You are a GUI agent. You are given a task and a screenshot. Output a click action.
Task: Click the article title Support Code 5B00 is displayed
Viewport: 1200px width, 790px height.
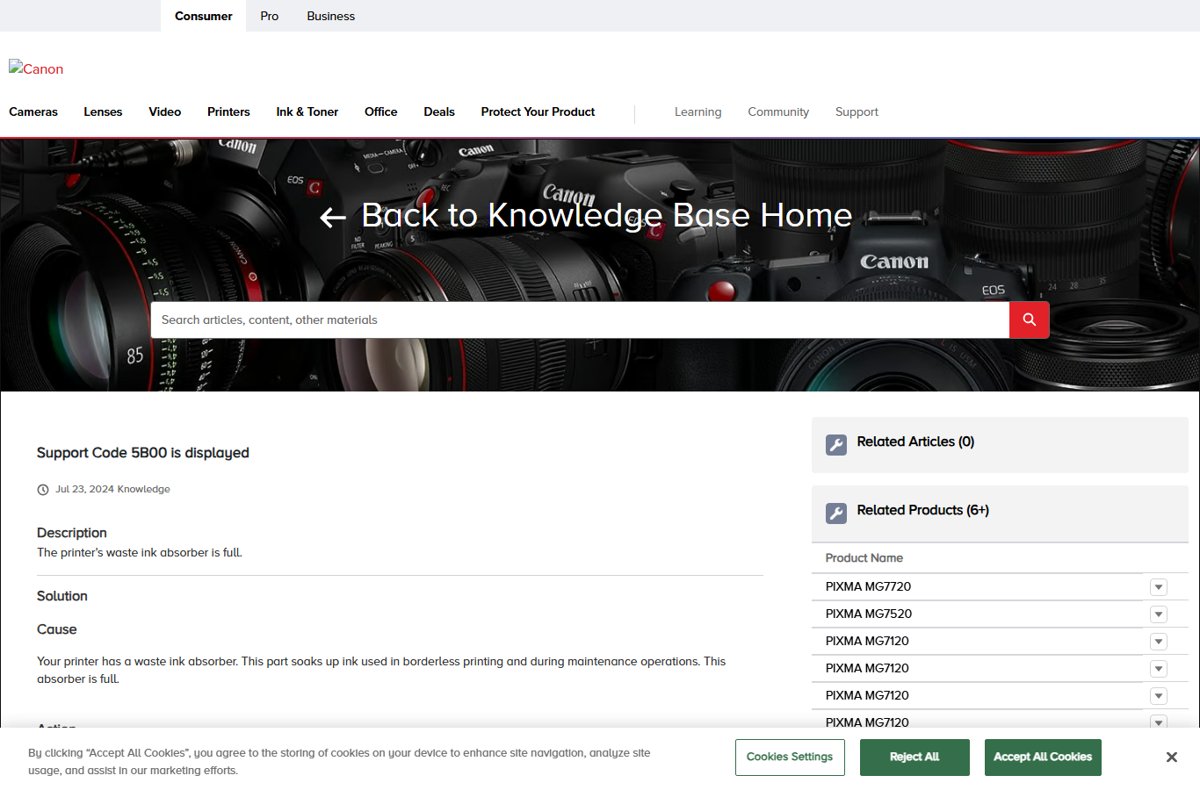[x=143, y=453]
